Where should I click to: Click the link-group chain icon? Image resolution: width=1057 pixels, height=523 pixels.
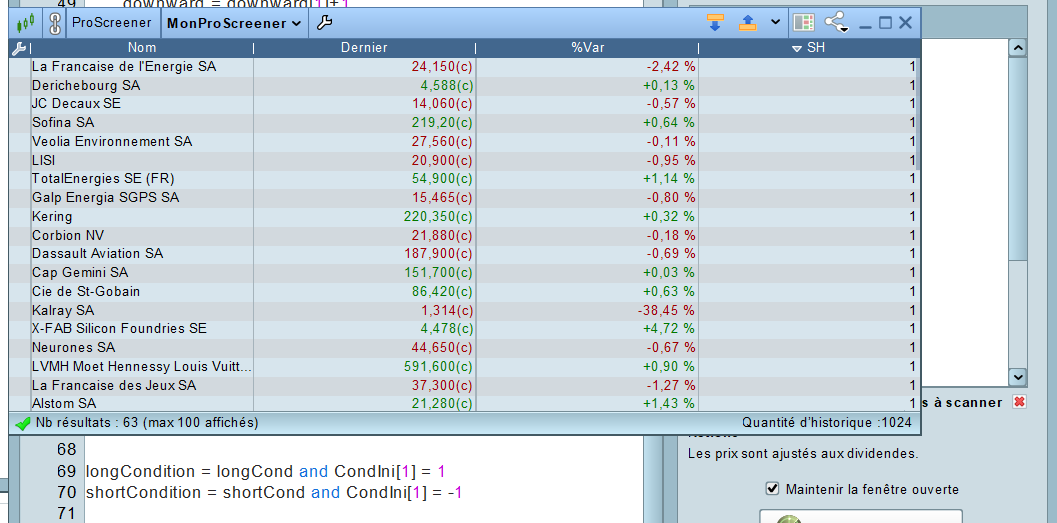[55, 23]
